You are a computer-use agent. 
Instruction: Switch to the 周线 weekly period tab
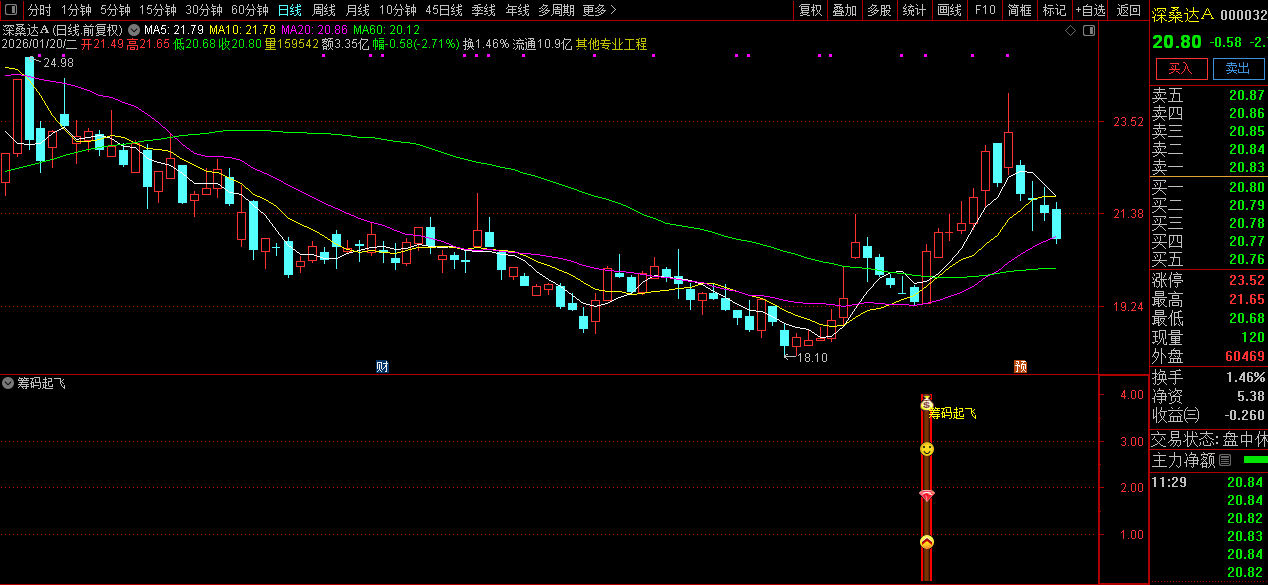(x=323, y=10)
